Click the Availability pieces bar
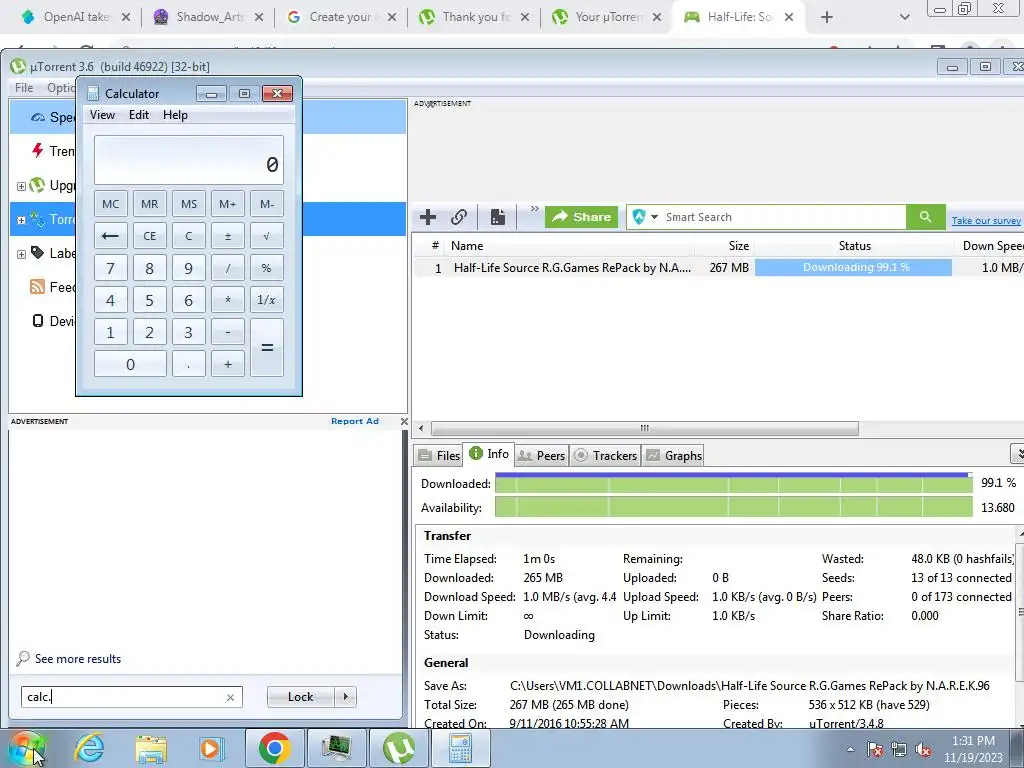 click(x=733, y=507)
